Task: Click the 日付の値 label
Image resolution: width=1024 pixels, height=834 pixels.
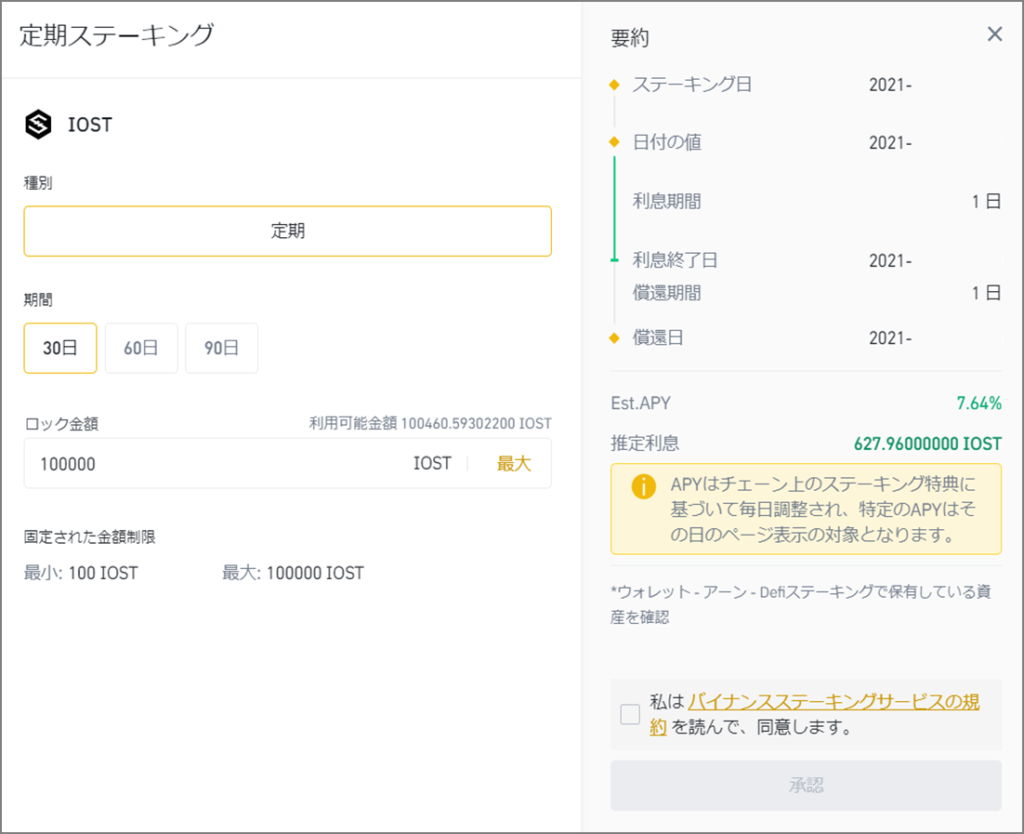Action: [667, 142]
